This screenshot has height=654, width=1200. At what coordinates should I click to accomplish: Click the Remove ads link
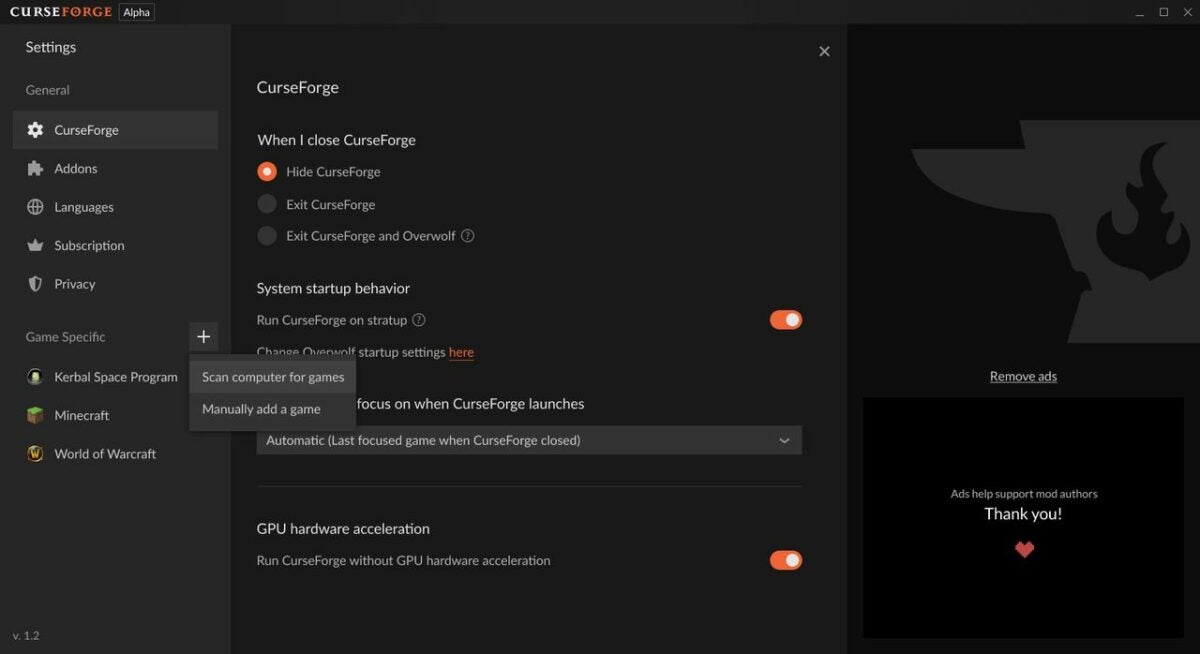[1023, 376]
